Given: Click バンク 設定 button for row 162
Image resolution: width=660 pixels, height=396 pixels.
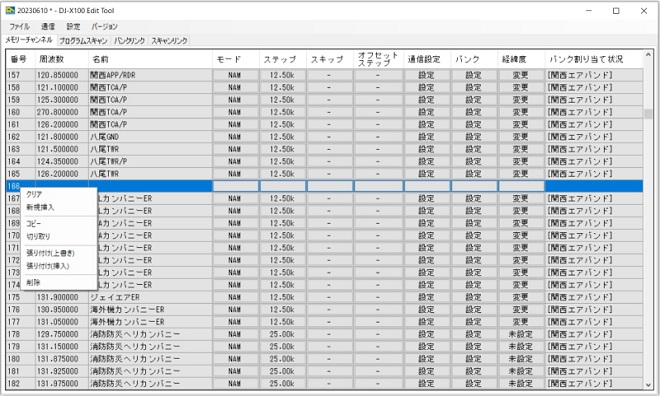Looking at the screenshot, I should coord(474,137).
